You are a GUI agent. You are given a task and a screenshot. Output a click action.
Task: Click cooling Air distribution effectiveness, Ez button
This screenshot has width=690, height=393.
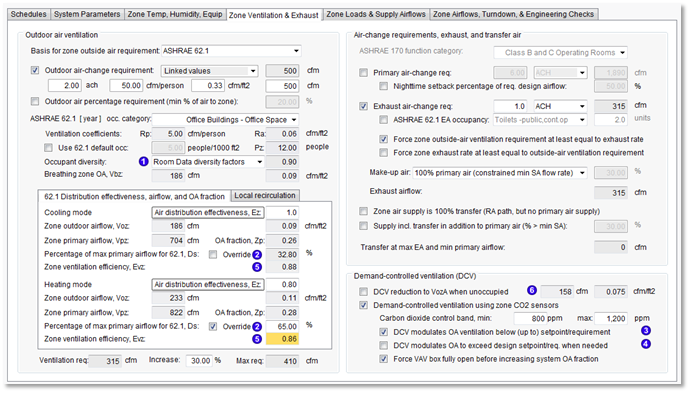[x=208, y=213]
